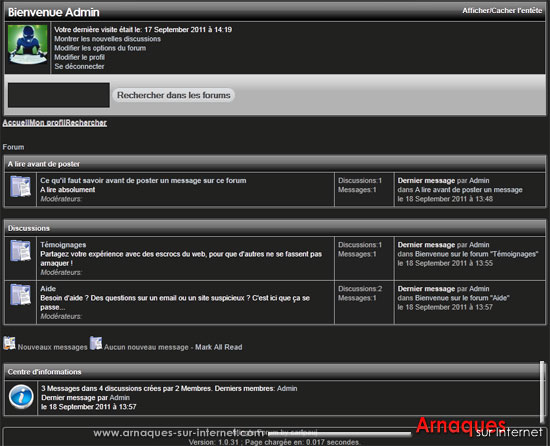Open 'Mon profil' menu item
This screenshot has width=550, height=446.
48,123
